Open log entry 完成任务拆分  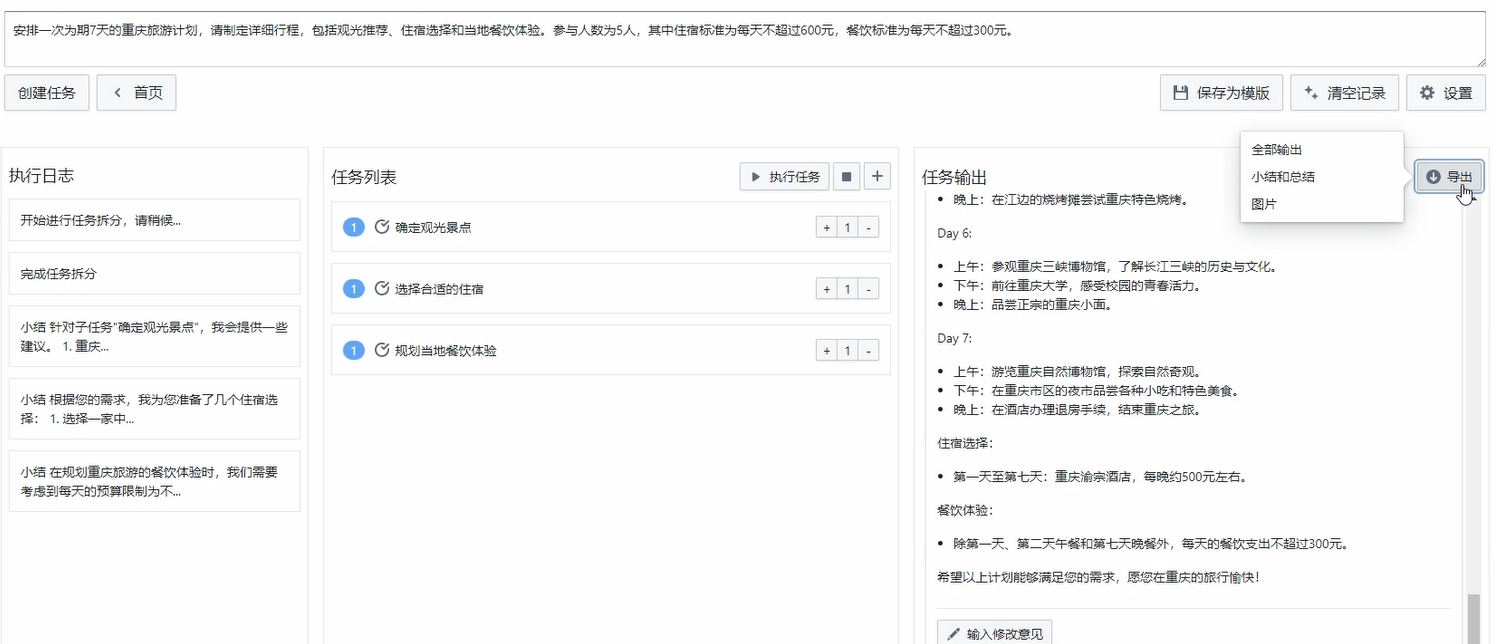(x=154, y=274)
